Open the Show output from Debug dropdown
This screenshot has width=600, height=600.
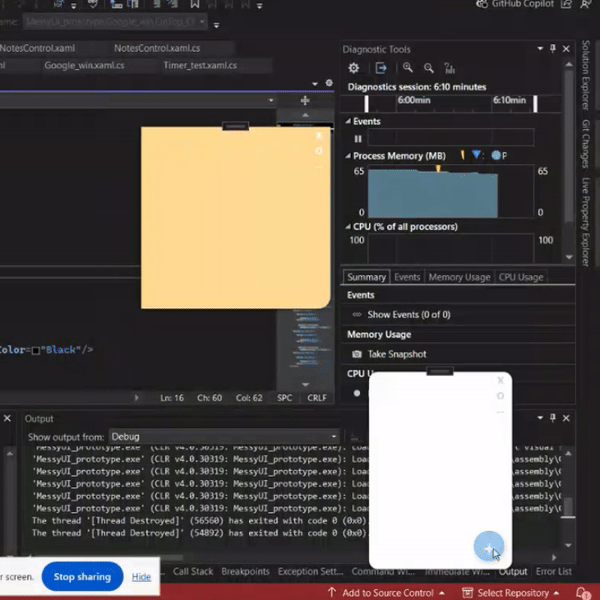225,437
